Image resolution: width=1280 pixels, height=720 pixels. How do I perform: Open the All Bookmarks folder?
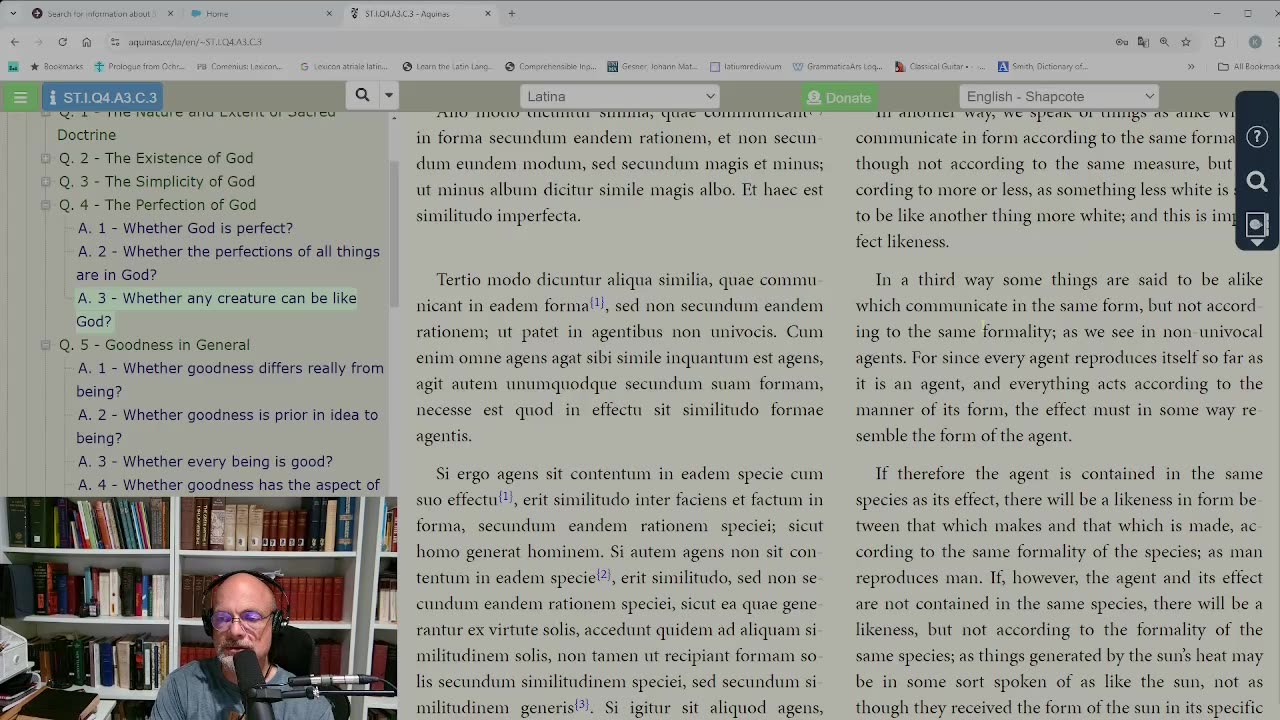pos(1247,67)
